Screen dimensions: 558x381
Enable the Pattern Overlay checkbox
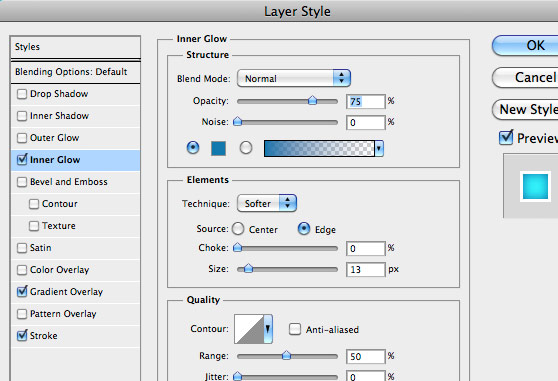[22, 314]
